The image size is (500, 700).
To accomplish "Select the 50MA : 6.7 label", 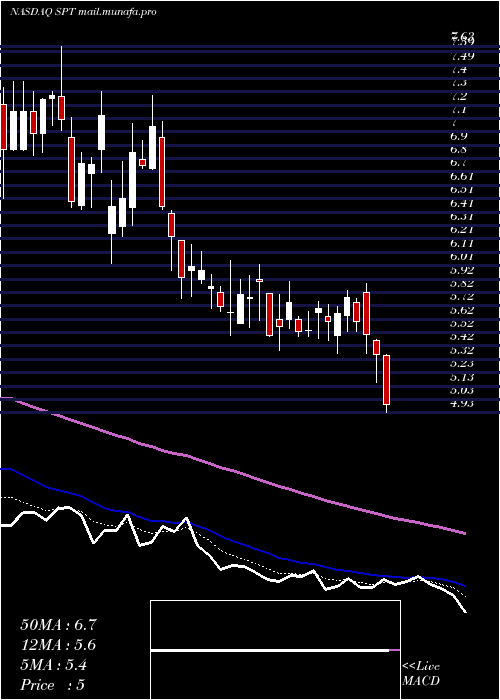I will click(x=58, y=625).
